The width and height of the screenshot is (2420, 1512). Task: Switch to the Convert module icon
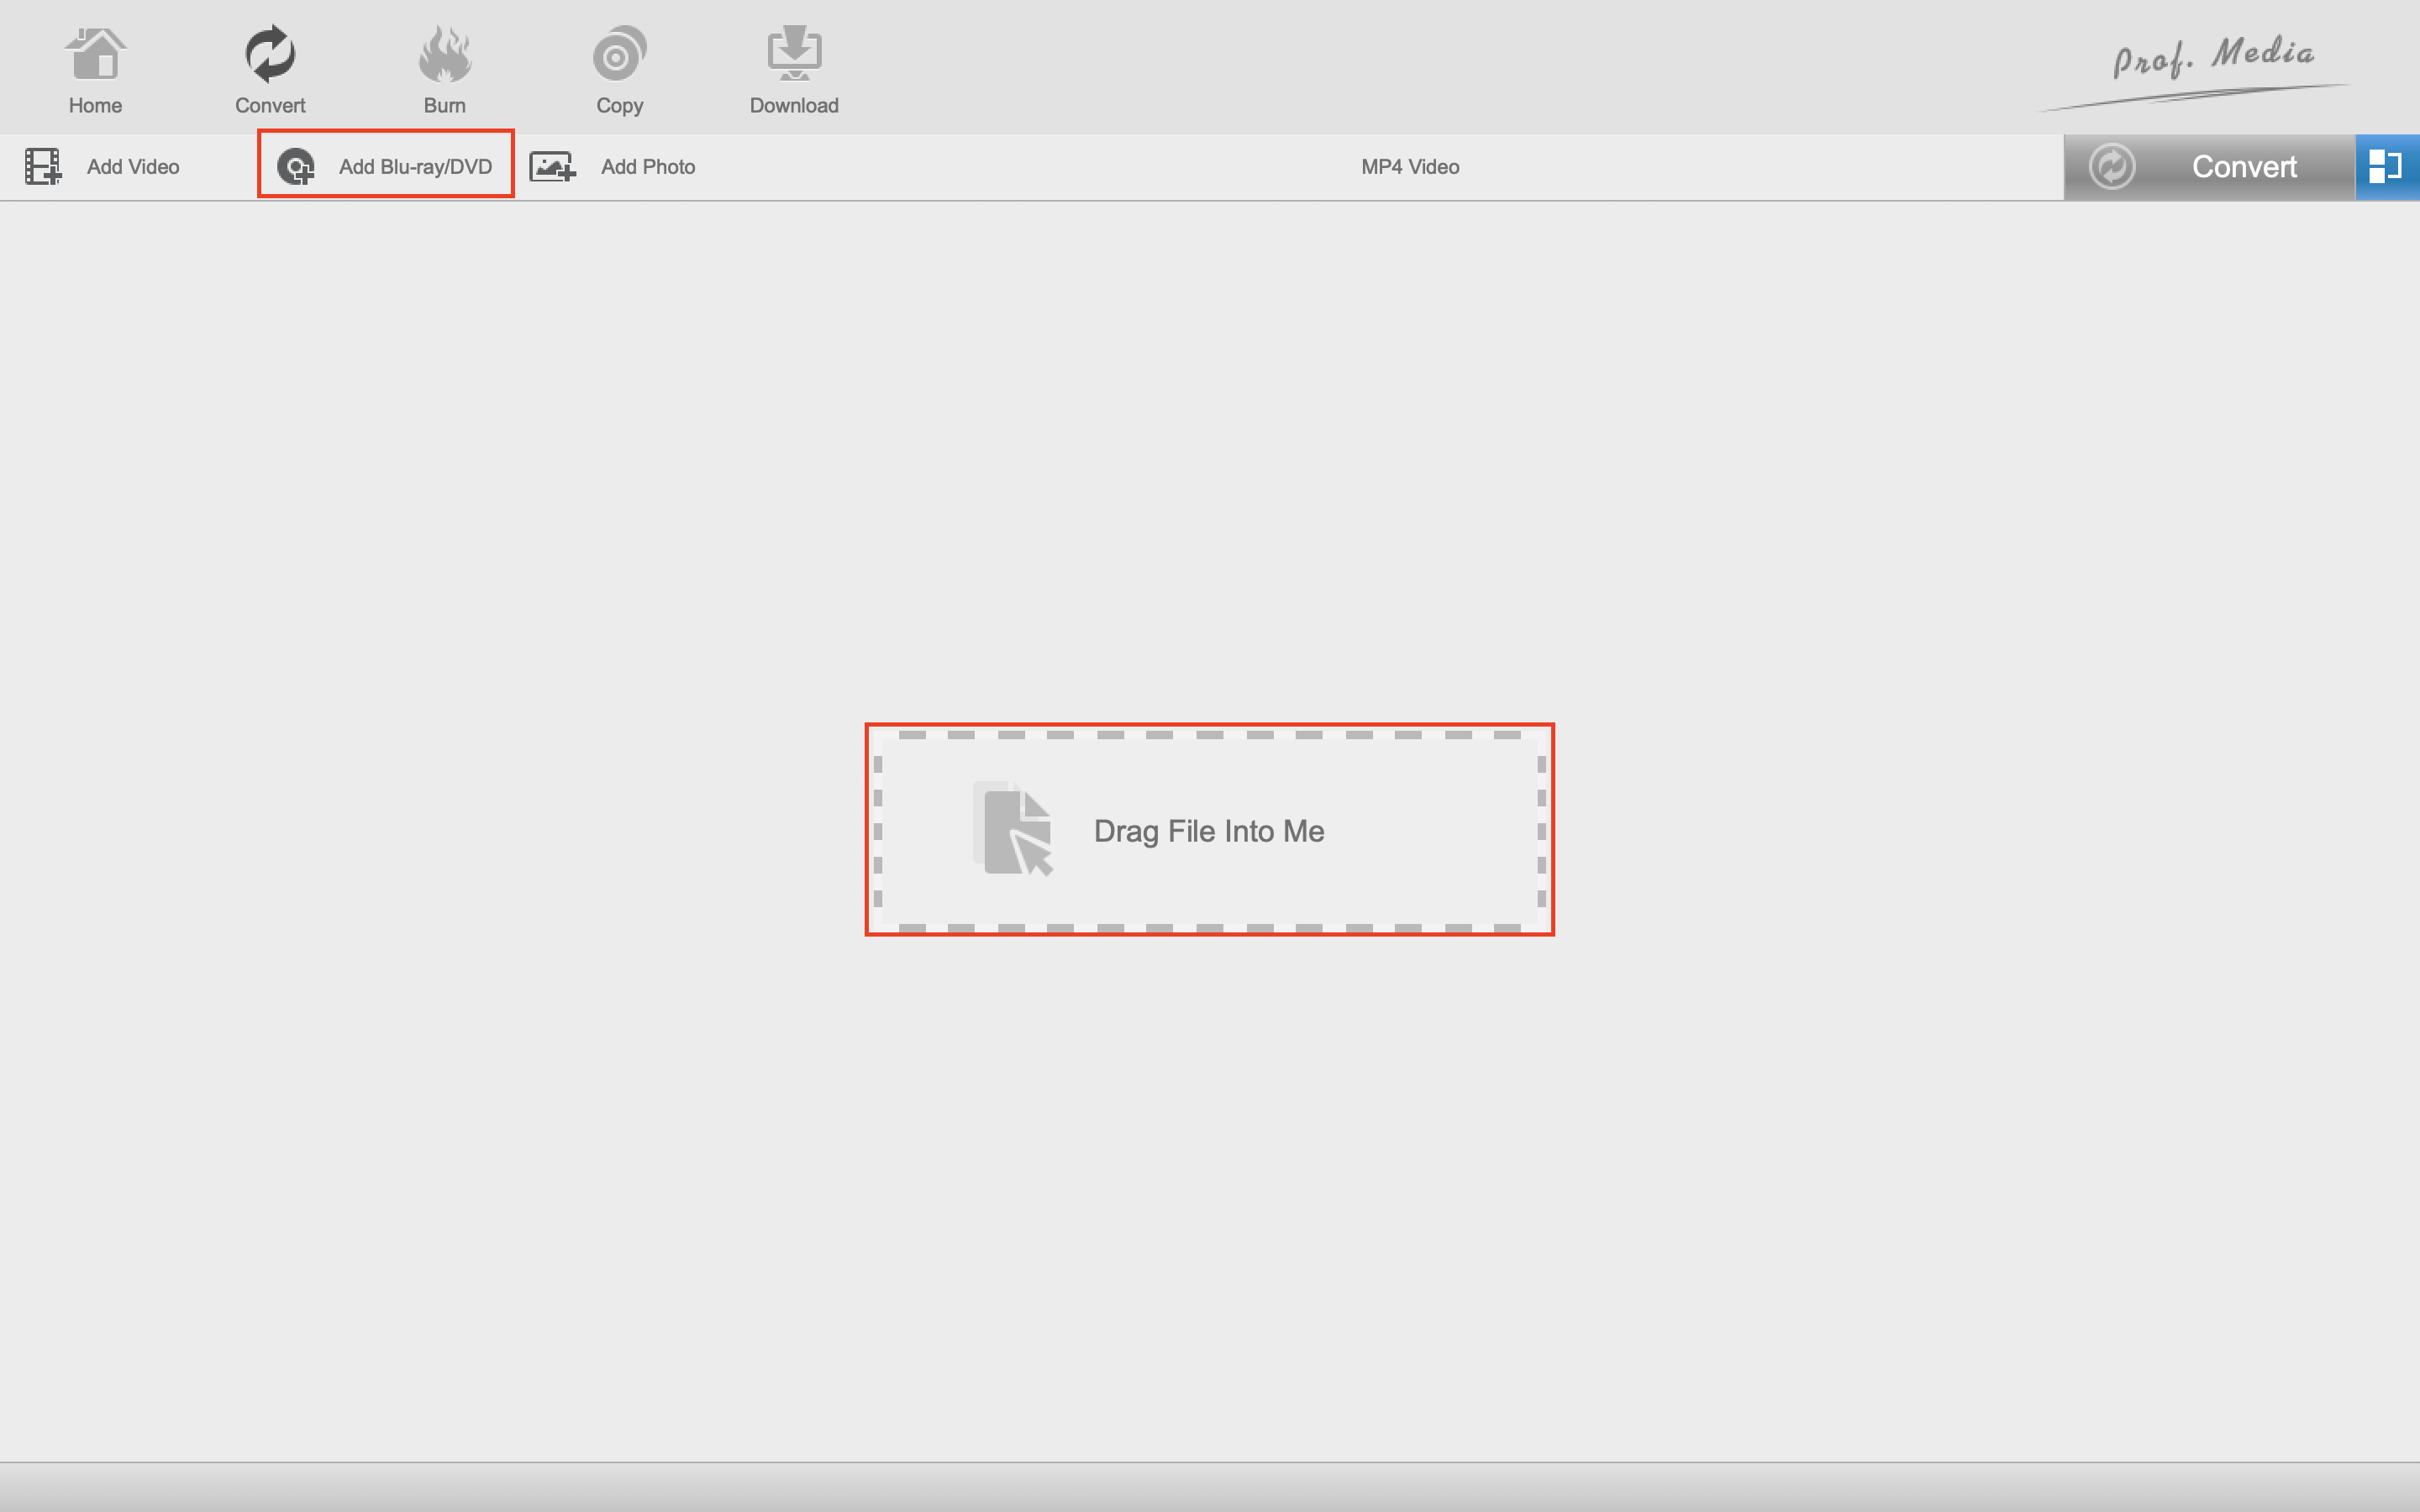(x=270, y=54)
